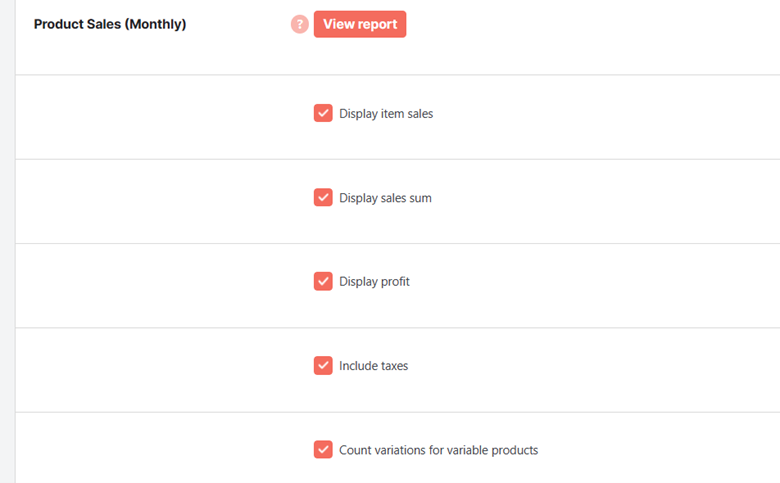Uncheck the Display item sales checkbox

click(323, 113)
